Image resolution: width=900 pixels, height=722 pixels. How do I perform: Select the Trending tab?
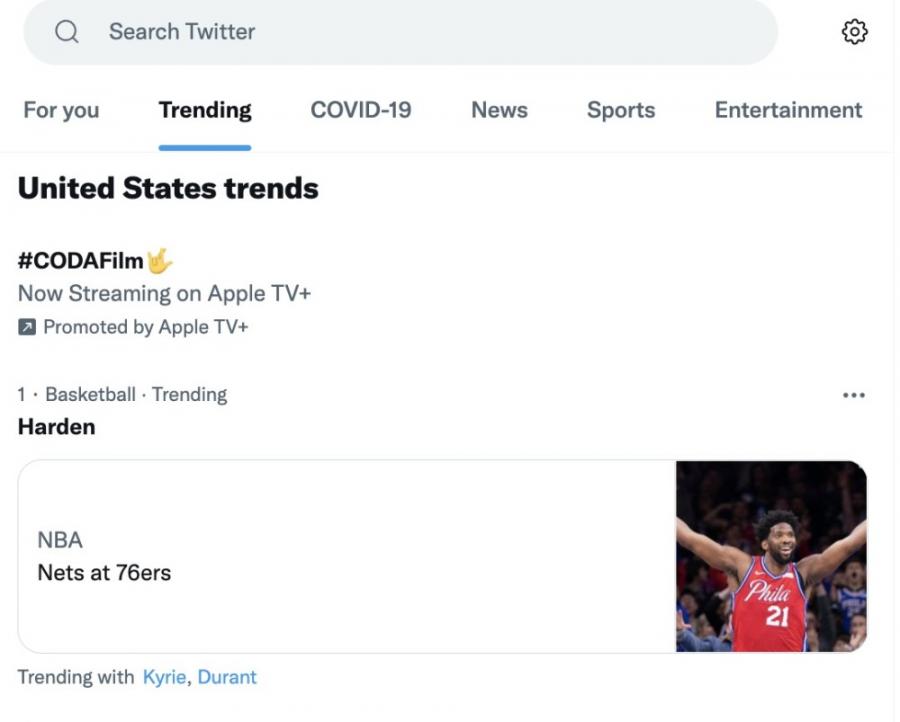tap(205, 110)
